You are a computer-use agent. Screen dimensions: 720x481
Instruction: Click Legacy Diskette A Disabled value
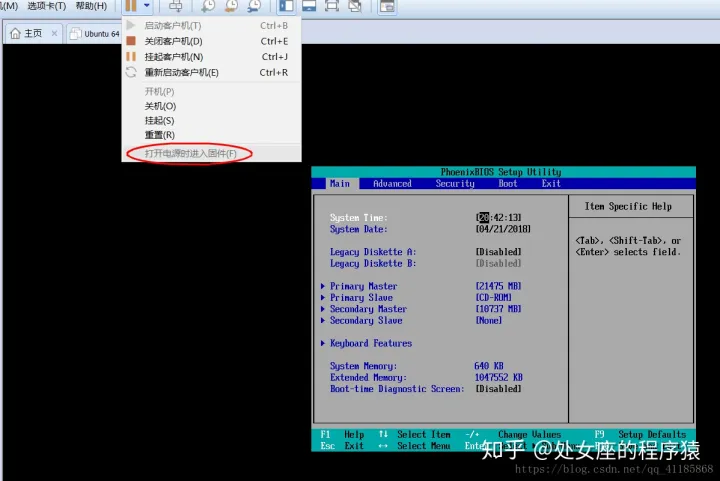click(498, 252)
